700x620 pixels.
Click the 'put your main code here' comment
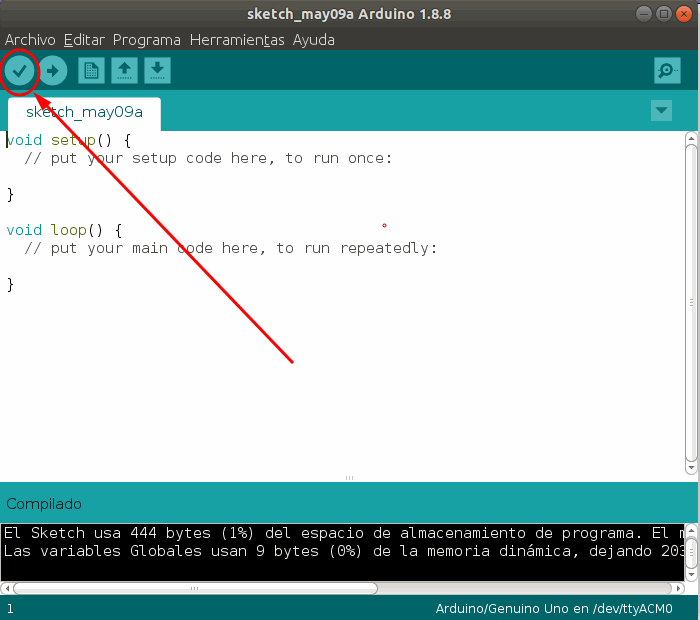[231, 248]
